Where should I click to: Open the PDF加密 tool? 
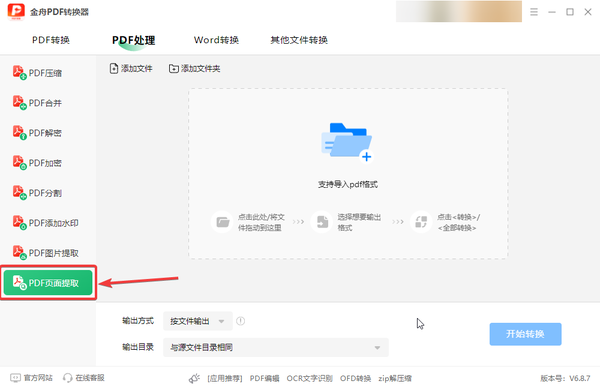[38, 163]
